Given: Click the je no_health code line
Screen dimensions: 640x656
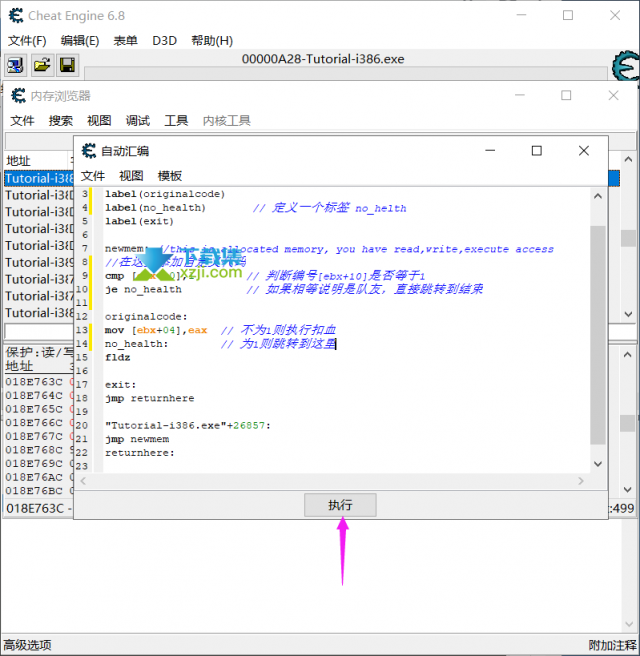Looking at the screenshot, I should 143,290.
